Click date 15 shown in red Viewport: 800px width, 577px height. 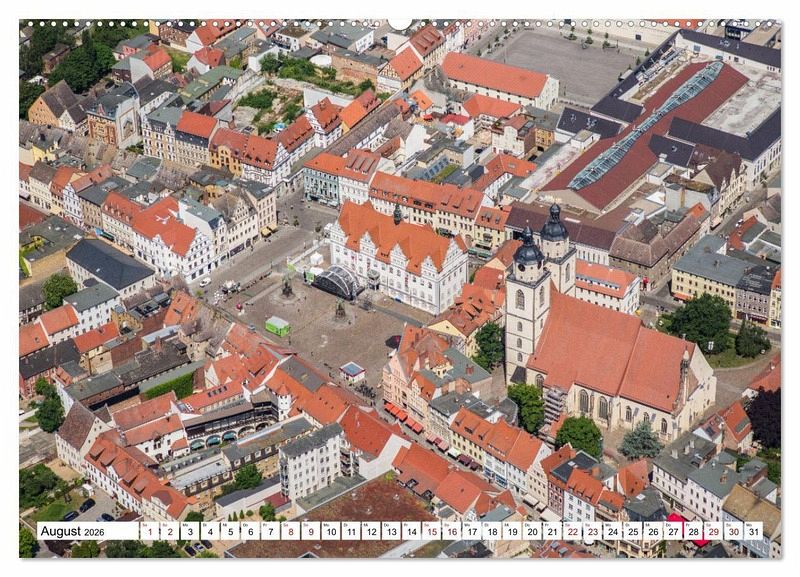click(431, 531)
